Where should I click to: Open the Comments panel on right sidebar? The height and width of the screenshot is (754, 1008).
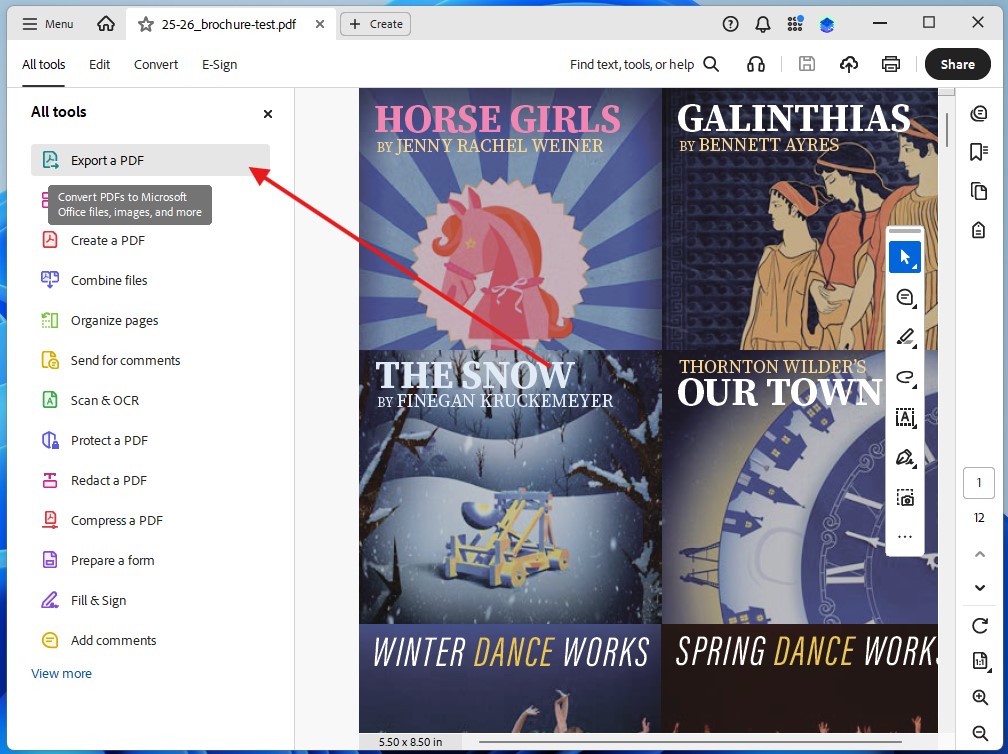pos(977,113)
